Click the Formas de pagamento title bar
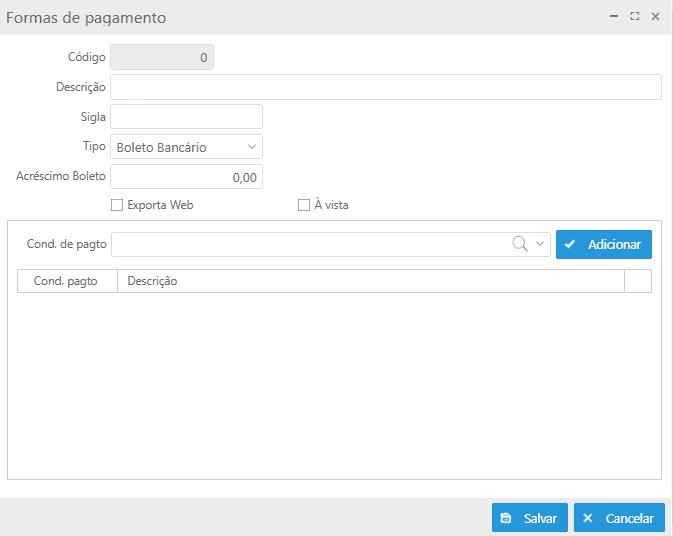Image resolution: width=673 pixels, height=536 pixels. 300,17
